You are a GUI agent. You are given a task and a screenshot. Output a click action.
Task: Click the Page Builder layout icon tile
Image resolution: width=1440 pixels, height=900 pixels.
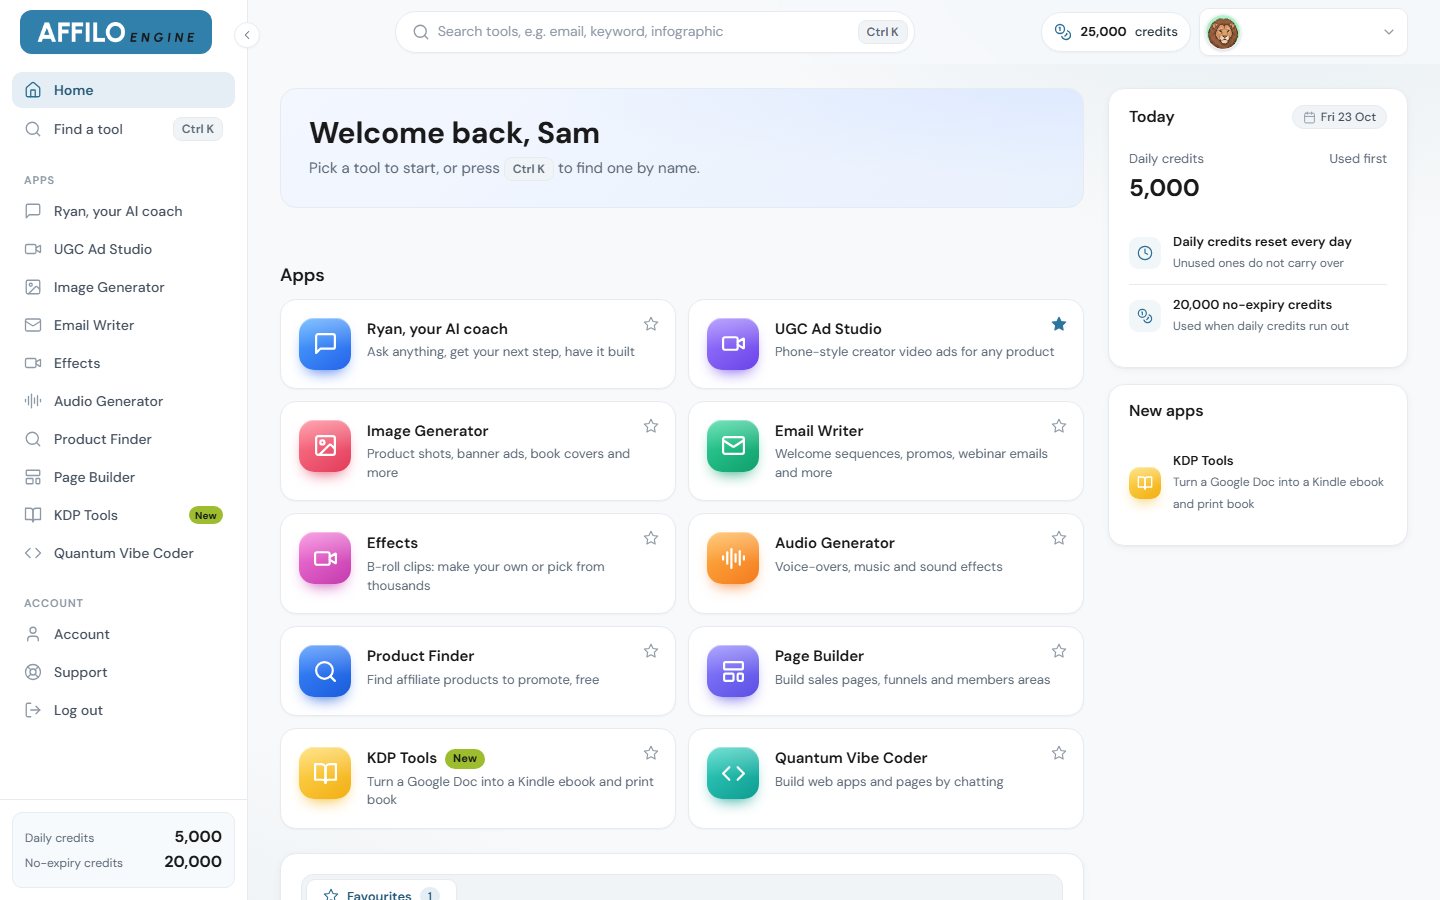(733, 671)
